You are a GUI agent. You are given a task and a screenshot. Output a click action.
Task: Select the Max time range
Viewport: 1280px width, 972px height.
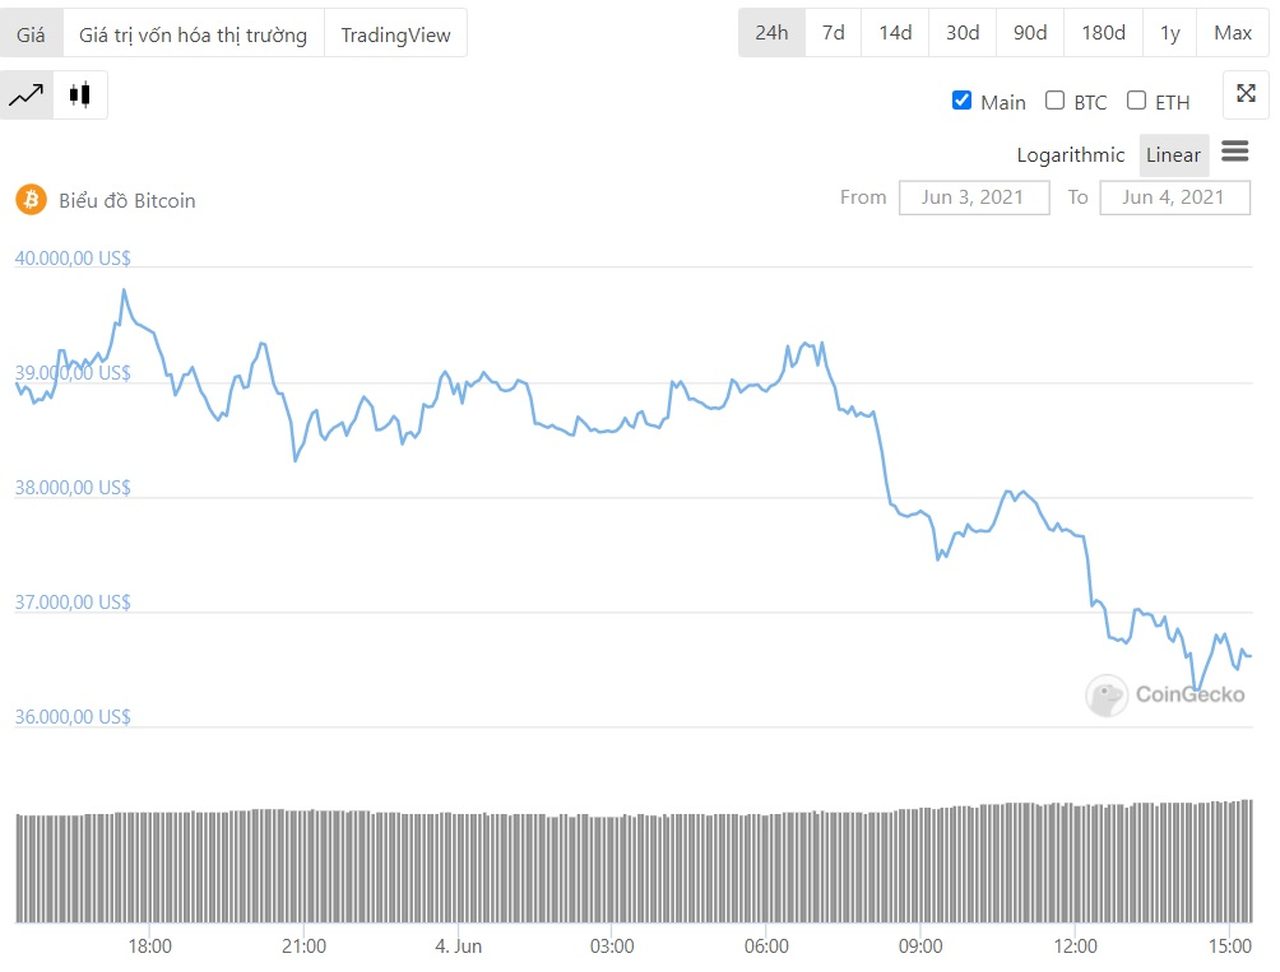coord(1233,33)
